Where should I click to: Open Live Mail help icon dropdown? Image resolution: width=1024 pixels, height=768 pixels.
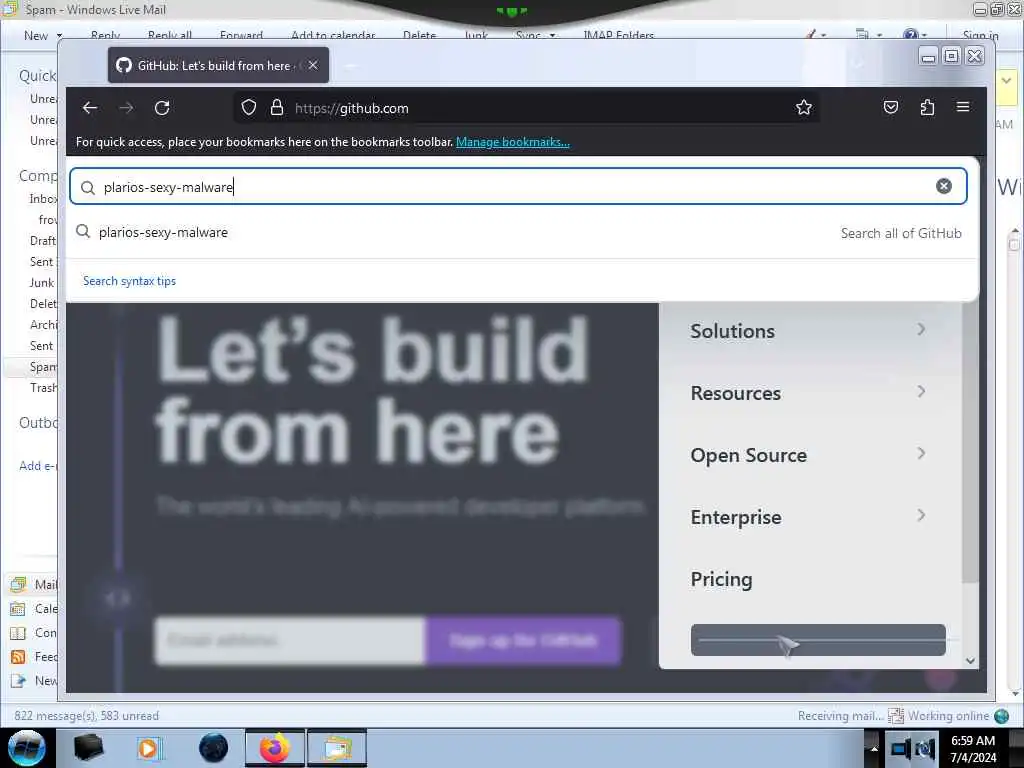914,35
